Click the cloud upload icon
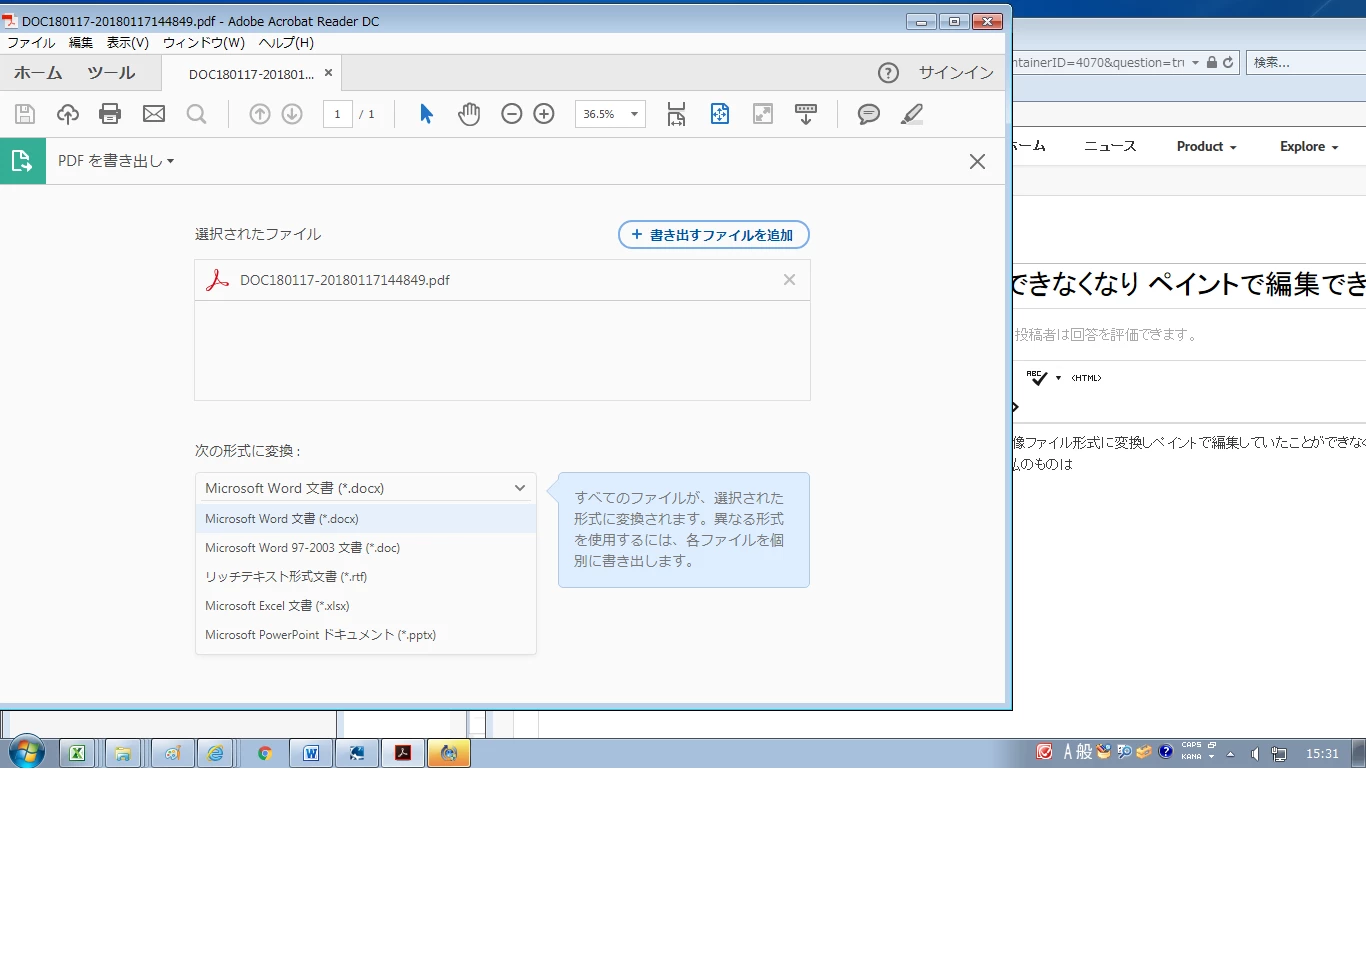 [x=68, y=114]
